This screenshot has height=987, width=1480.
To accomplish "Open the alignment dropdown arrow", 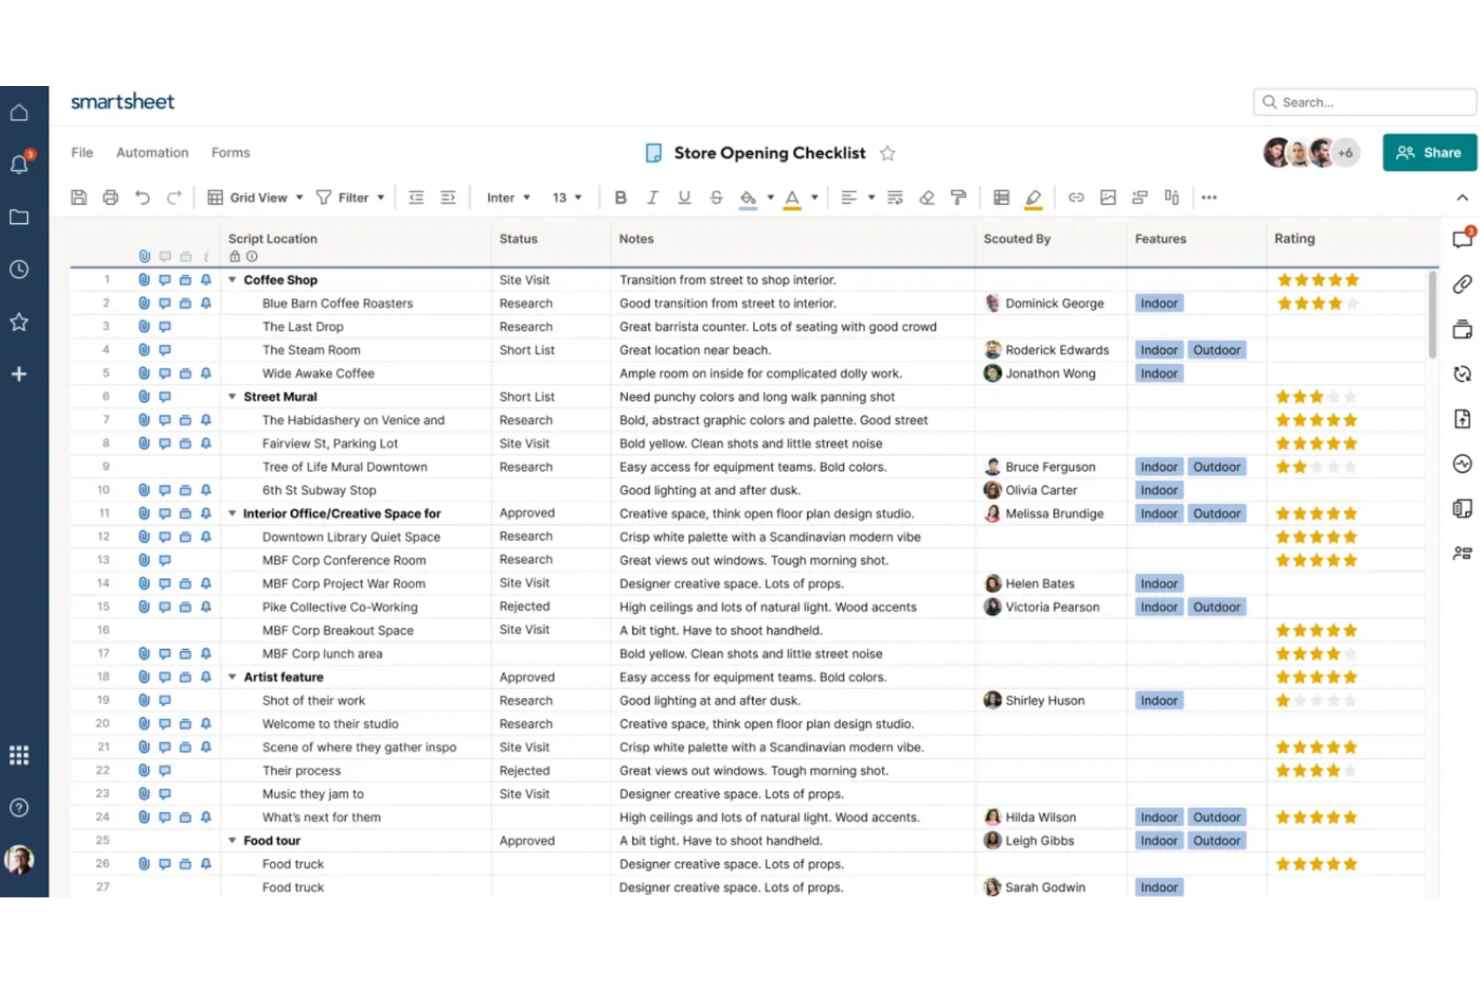I will pyautogui.click(x=872, y=198).
